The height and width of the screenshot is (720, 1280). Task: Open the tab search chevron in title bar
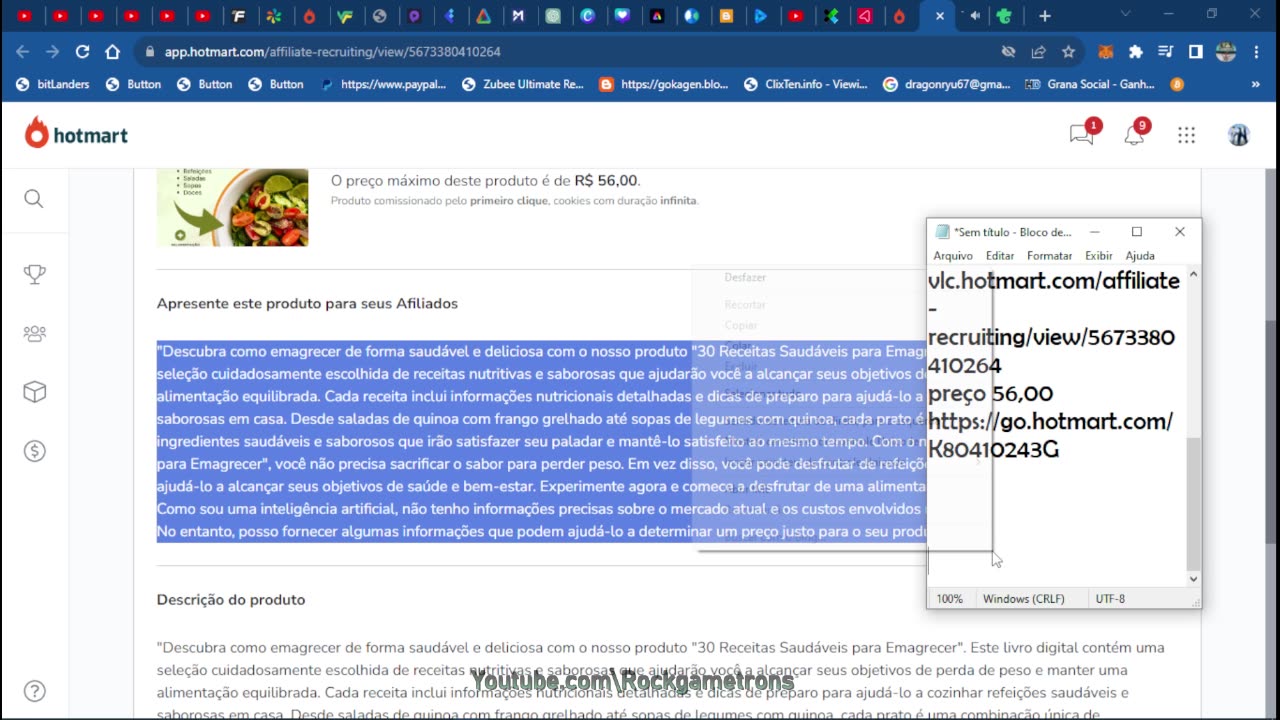[1127, 15]
